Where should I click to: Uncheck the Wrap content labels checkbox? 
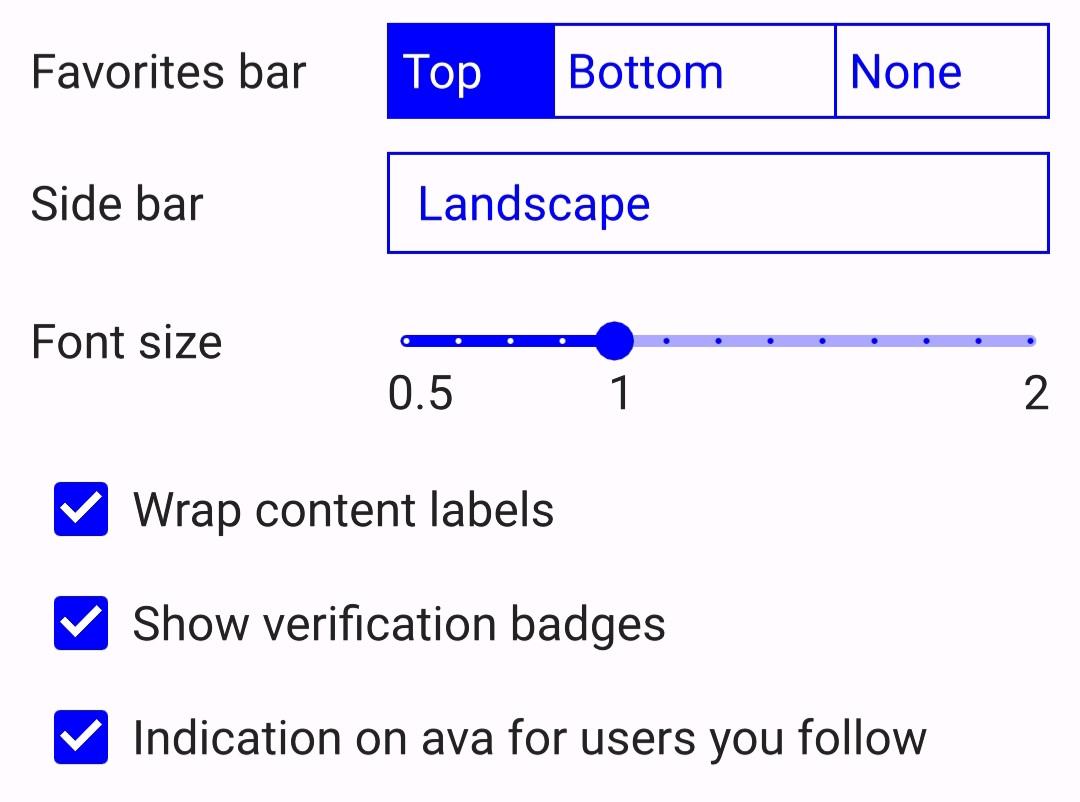(81, 510)
